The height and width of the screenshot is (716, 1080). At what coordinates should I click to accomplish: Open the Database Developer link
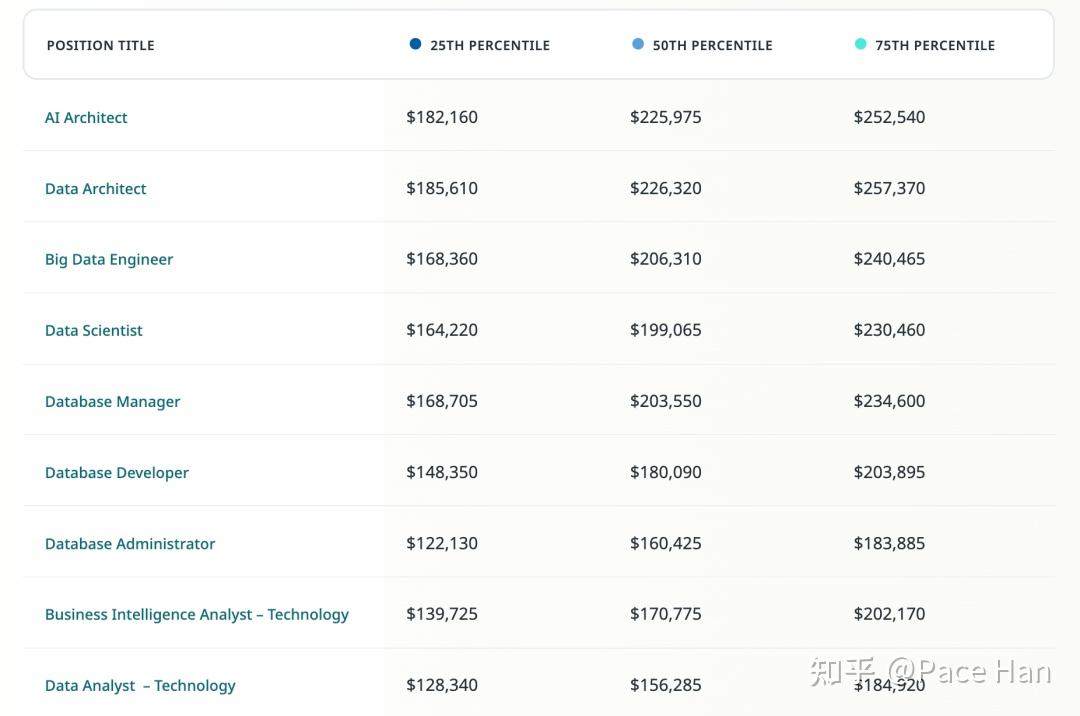(116, 473)
